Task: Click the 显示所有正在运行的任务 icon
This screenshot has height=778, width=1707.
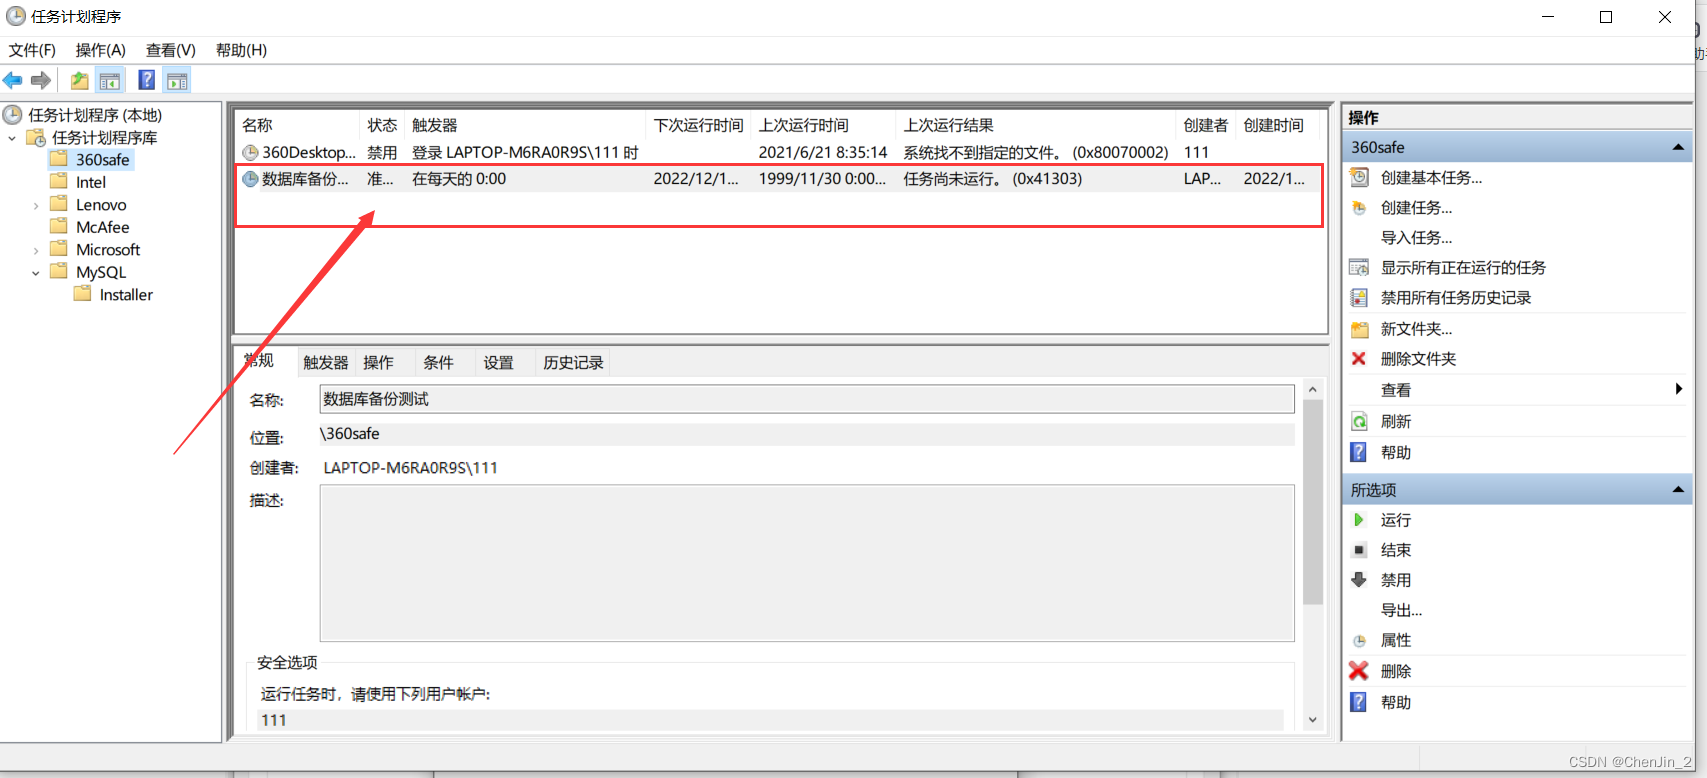Action: tap(1359, 268)
